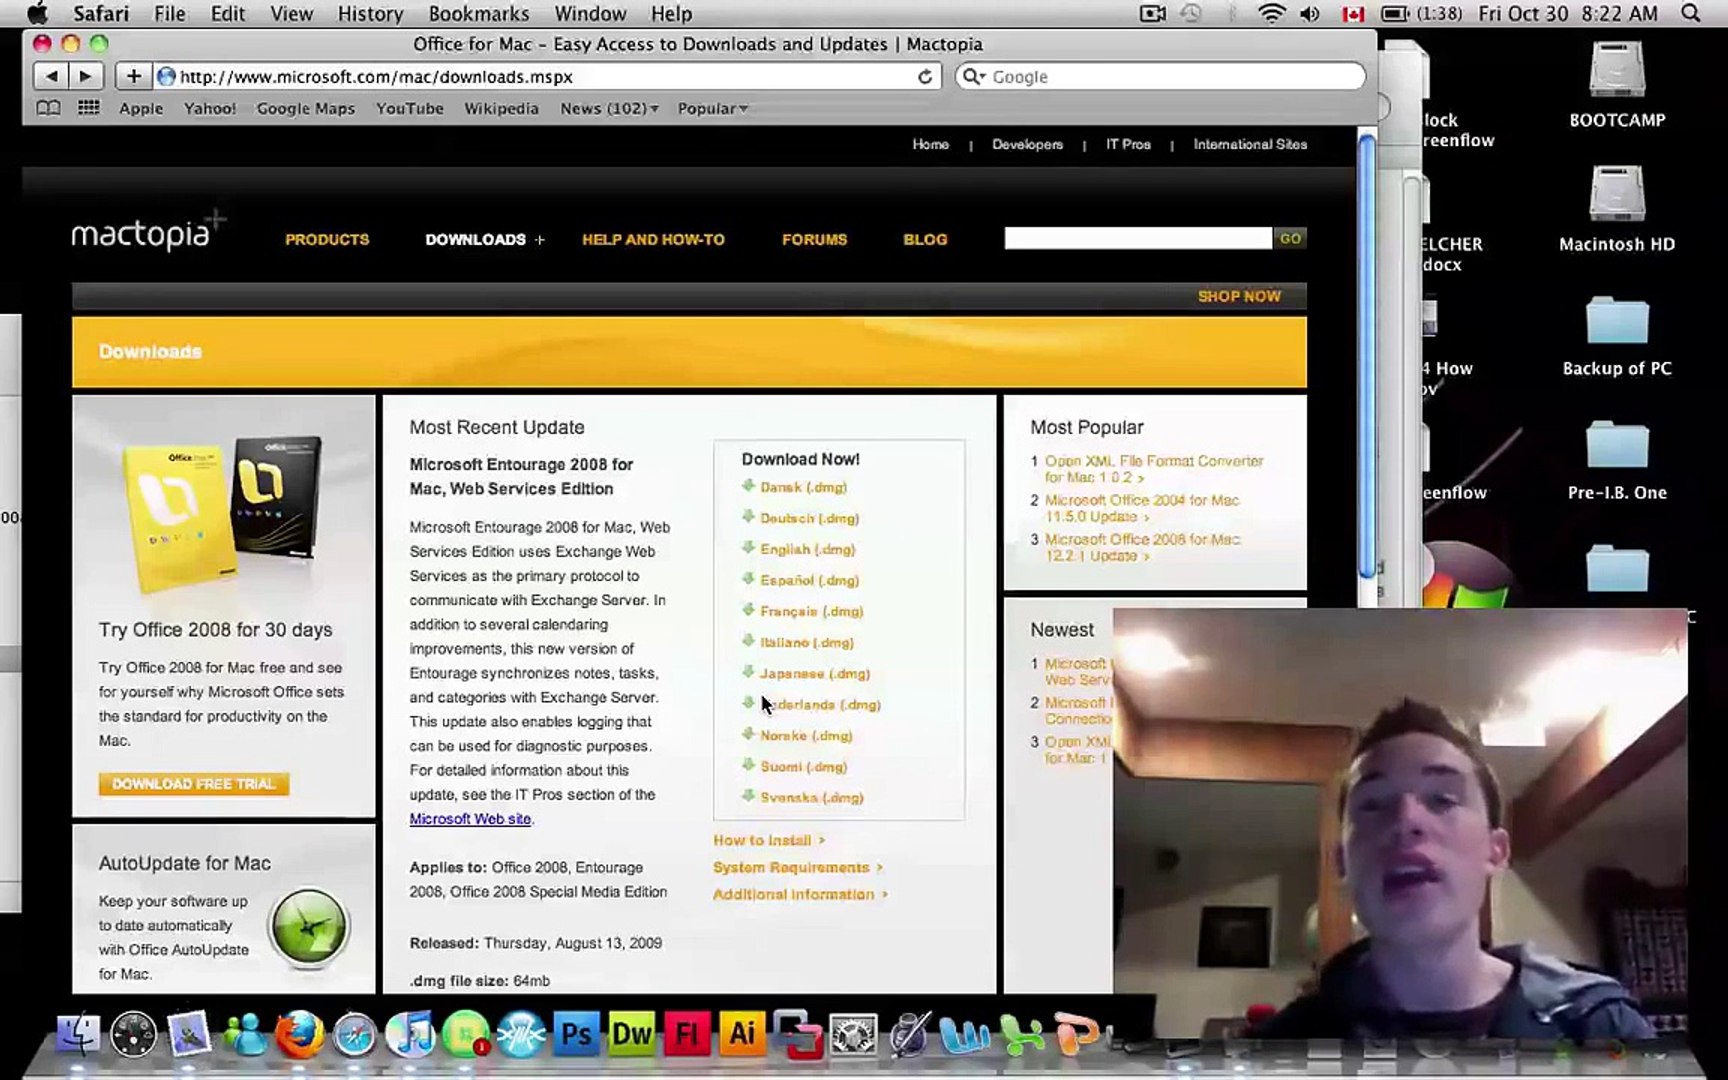Click the Download Free Trial button
This screenshot has width=1728, height=1080.
[194, 784]
